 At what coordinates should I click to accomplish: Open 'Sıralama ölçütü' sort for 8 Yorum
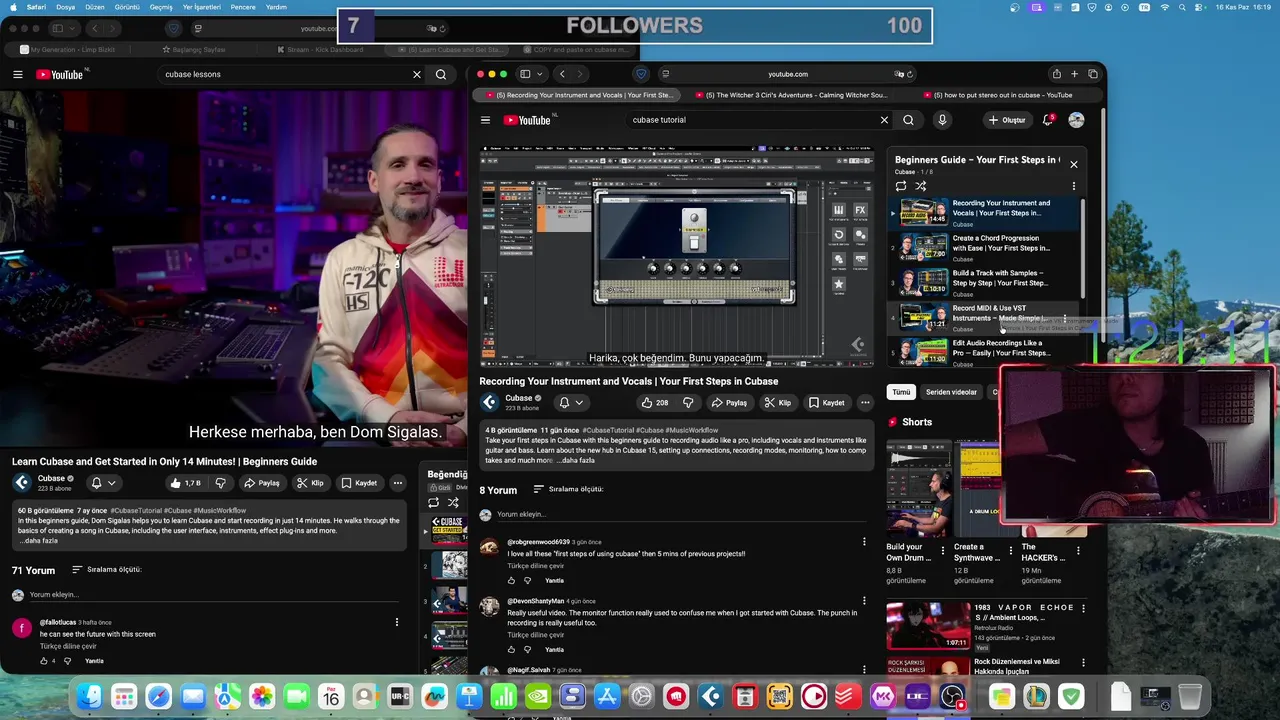568,490
